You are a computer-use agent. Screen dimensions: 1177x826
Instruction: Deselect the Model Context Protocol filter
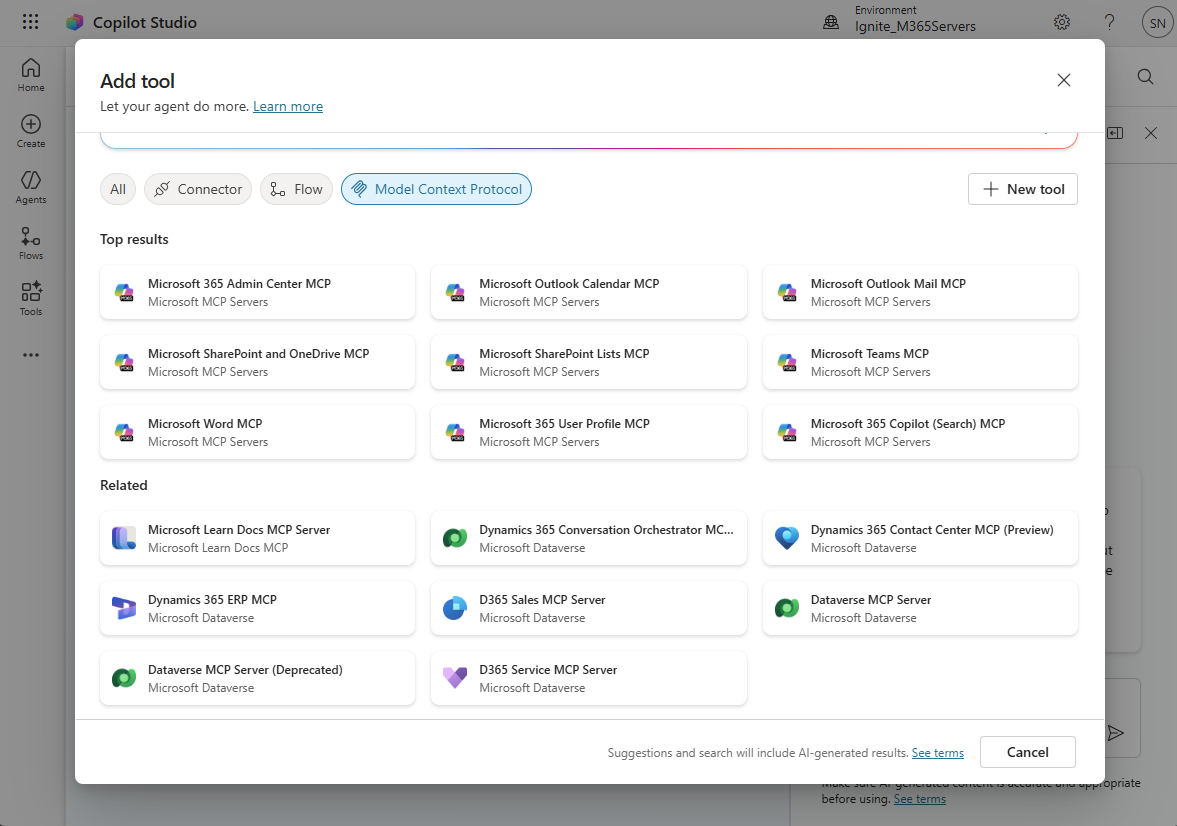436,188
